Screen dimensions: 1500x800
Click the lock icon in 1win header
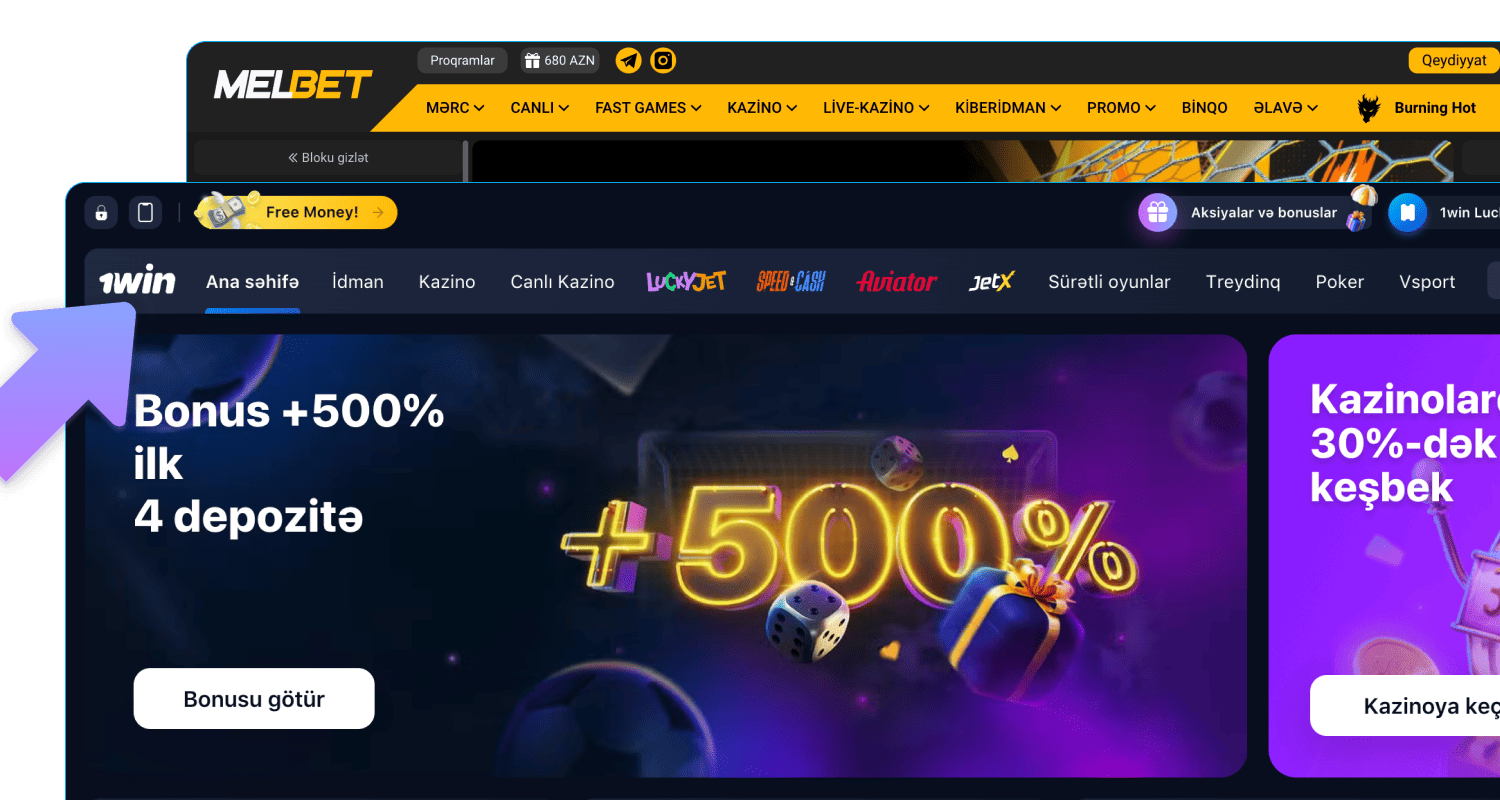101,212
